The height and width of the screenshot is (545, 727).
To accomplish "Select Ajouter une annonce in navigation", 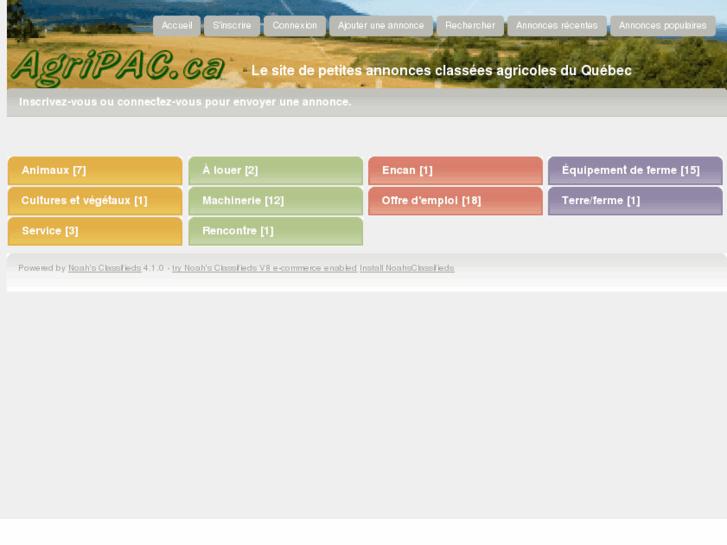I will 381,26.
